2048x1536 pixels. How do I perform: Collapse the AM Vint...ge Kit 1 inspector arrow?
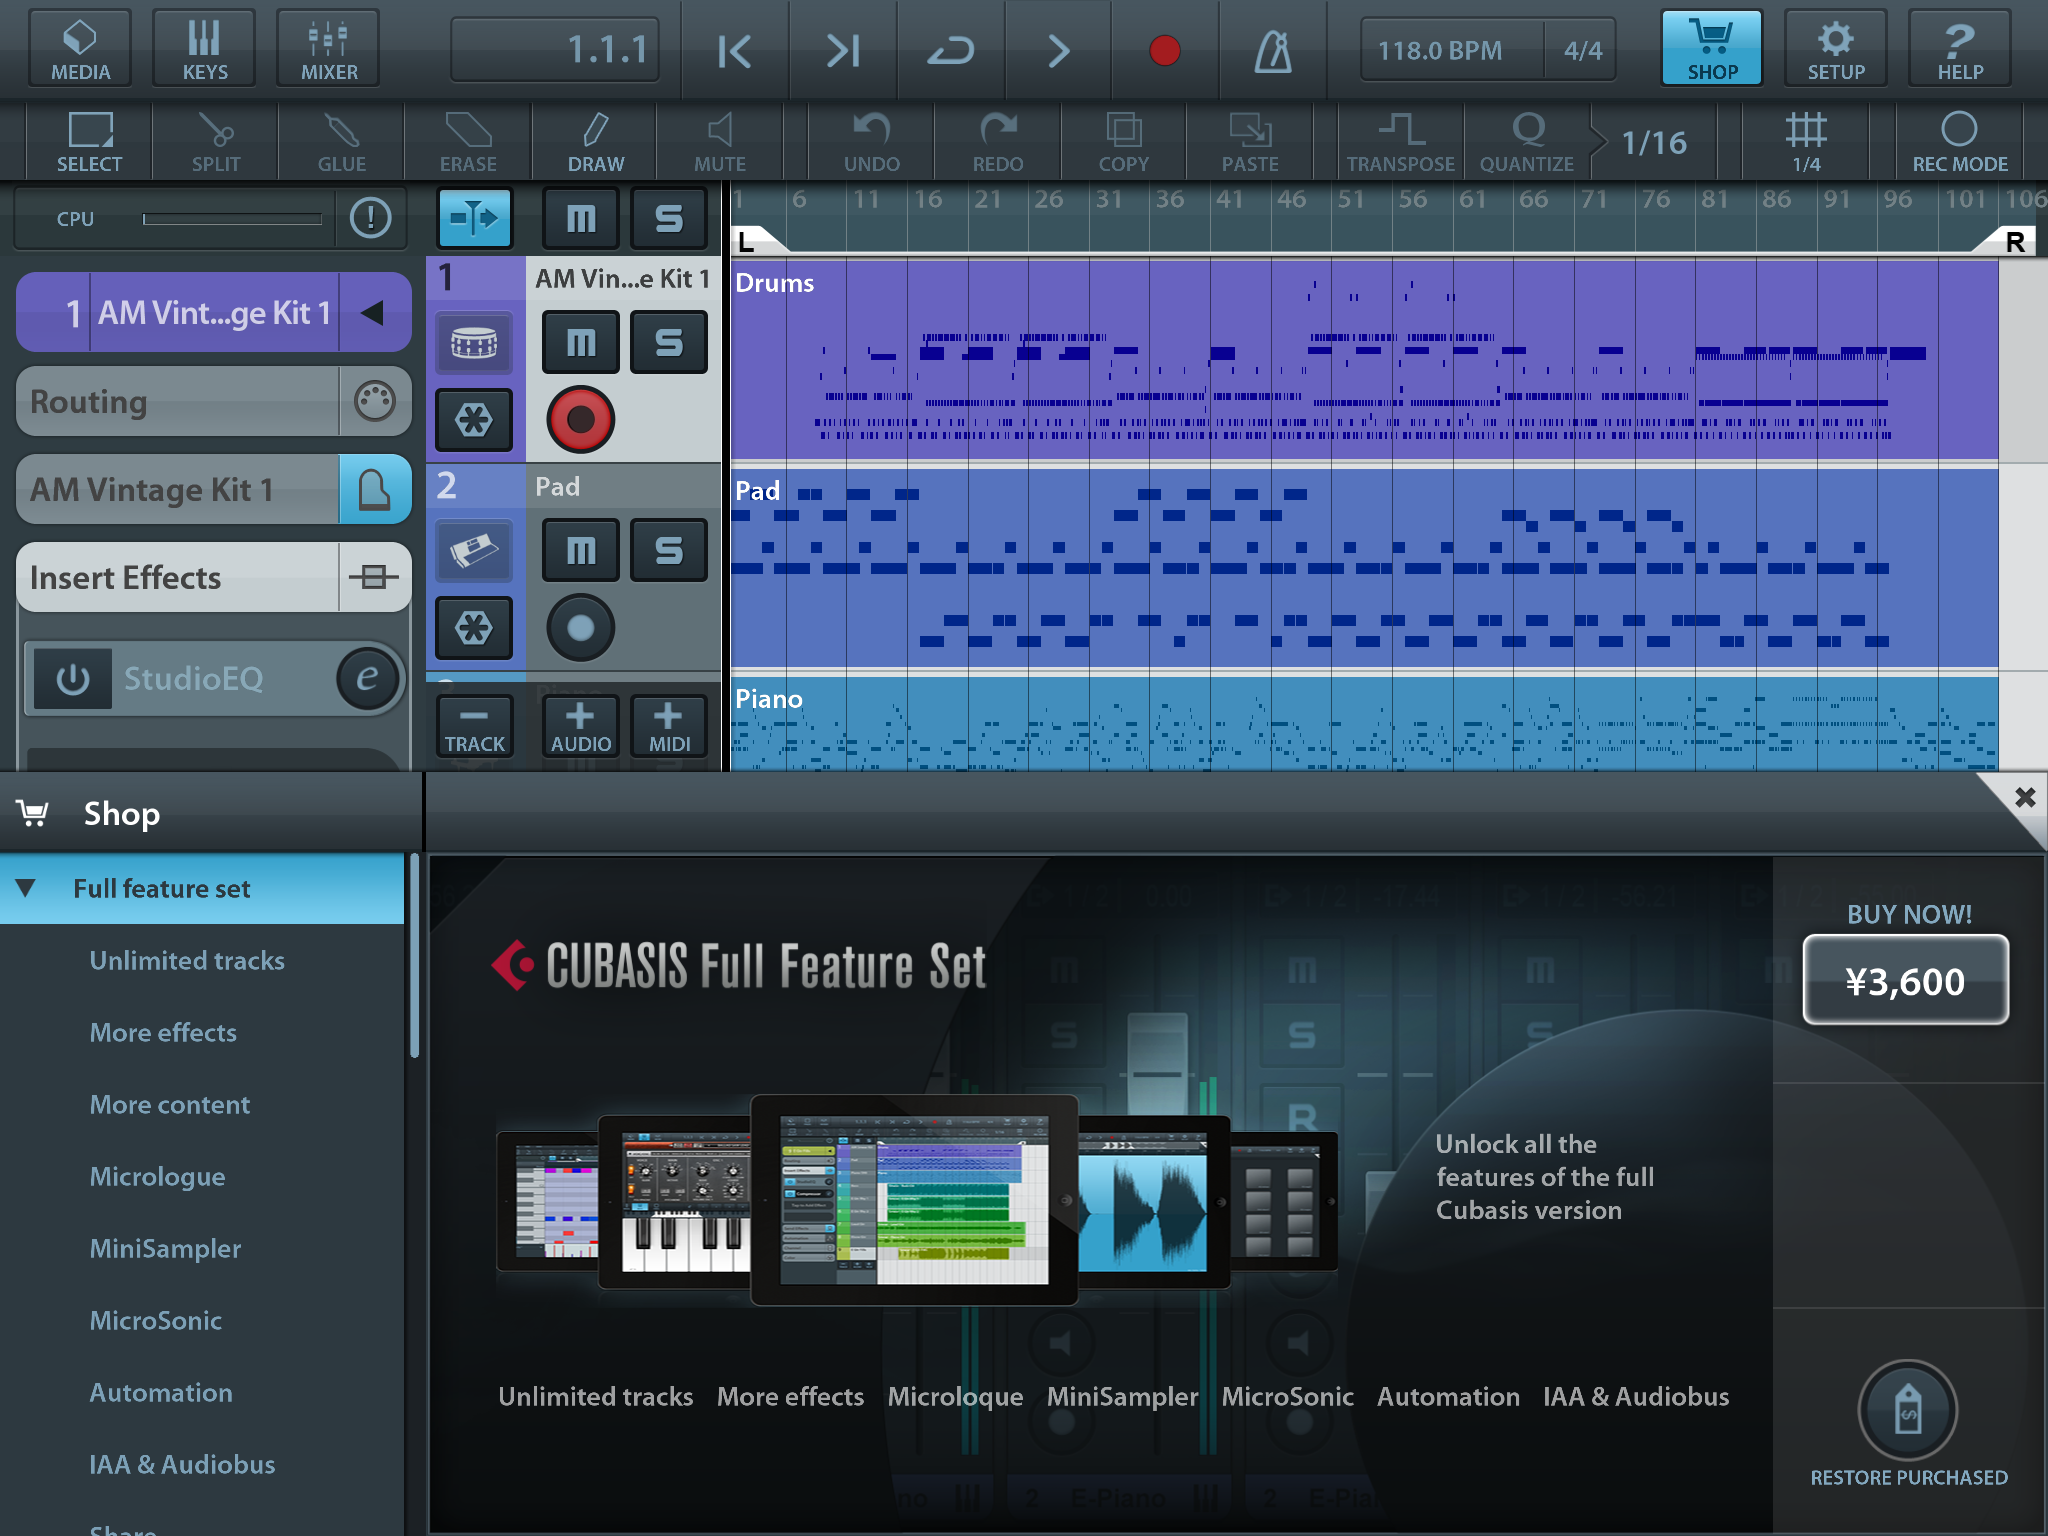373,313
